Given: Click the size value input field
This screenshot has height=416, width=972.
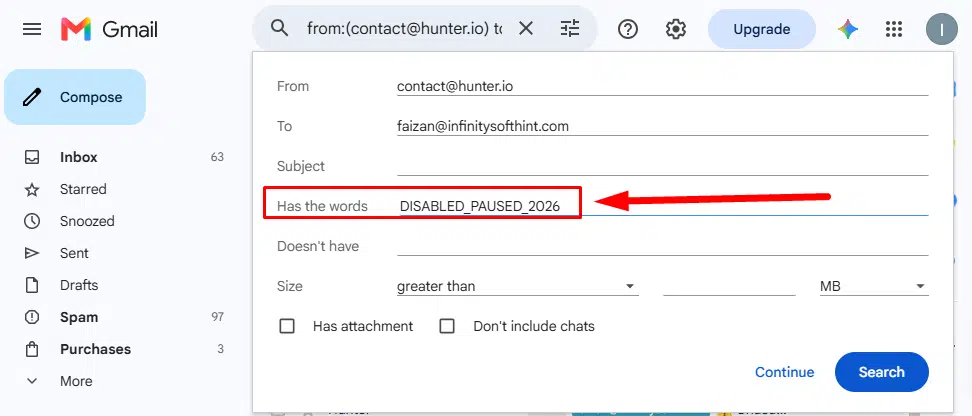Looking at the screenshot, I should (729, 286).
